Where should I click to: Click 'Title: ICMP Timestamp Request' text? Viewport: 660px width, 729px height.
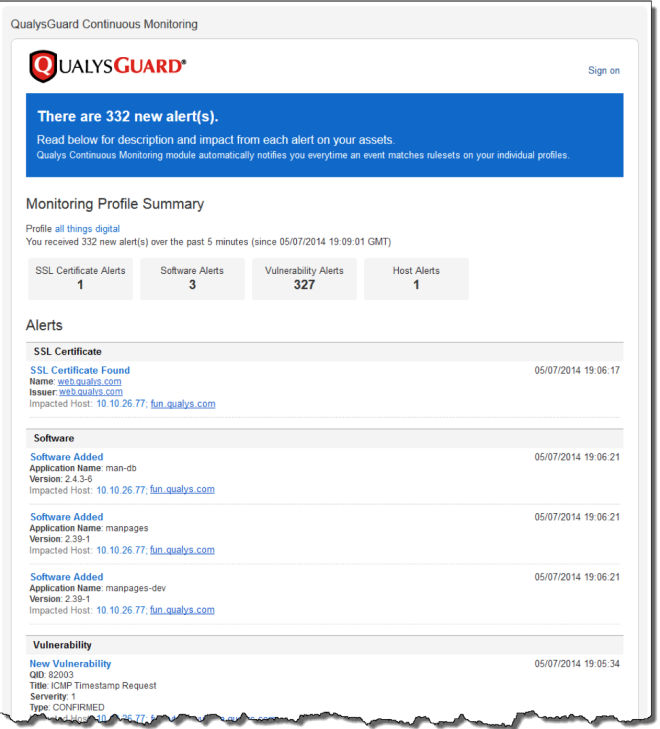point(93,686)
